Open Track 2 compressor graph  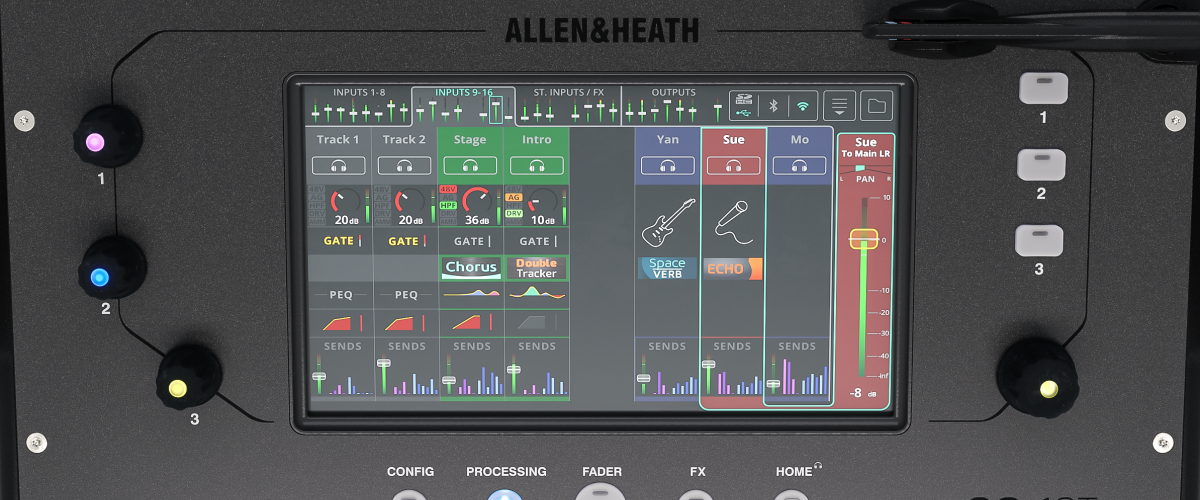point(404,322)
